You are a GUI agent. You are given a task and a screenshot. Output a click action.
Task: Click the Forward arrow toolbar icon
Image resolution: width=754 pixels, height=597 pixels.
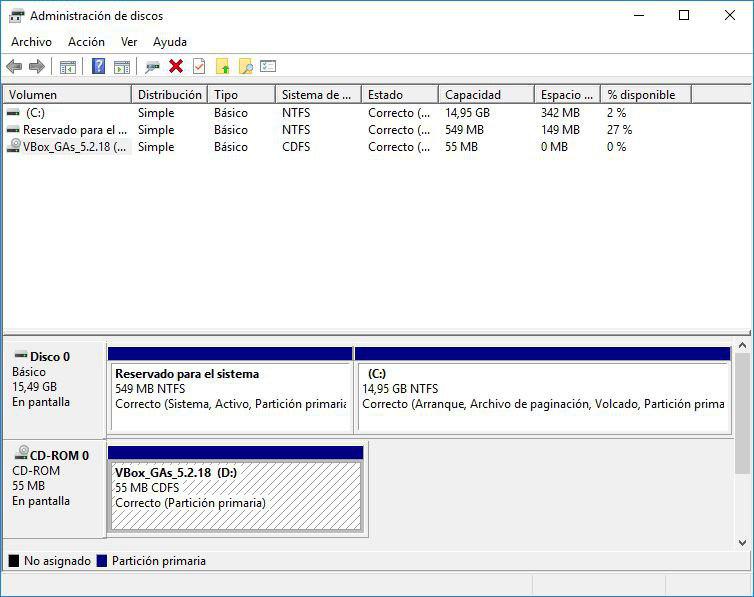(x=37, y=66)
